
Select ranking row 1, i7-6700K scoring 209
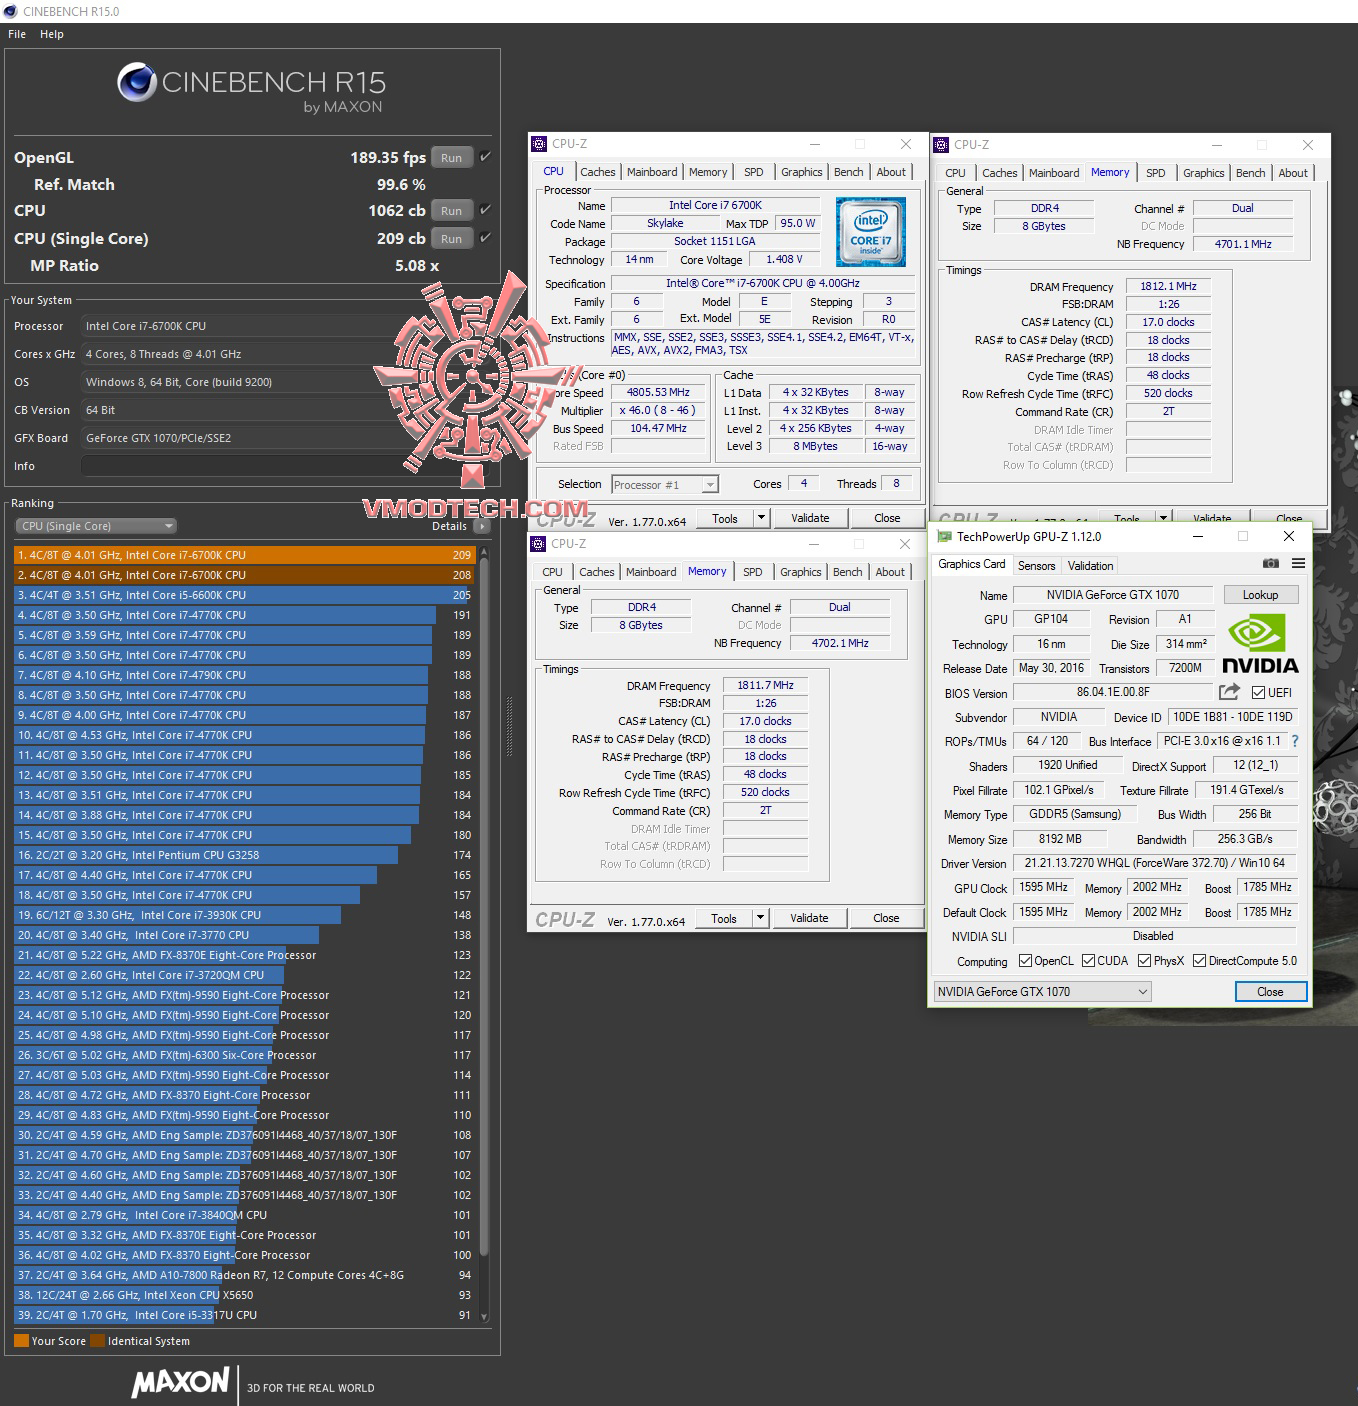click(245, 555)
